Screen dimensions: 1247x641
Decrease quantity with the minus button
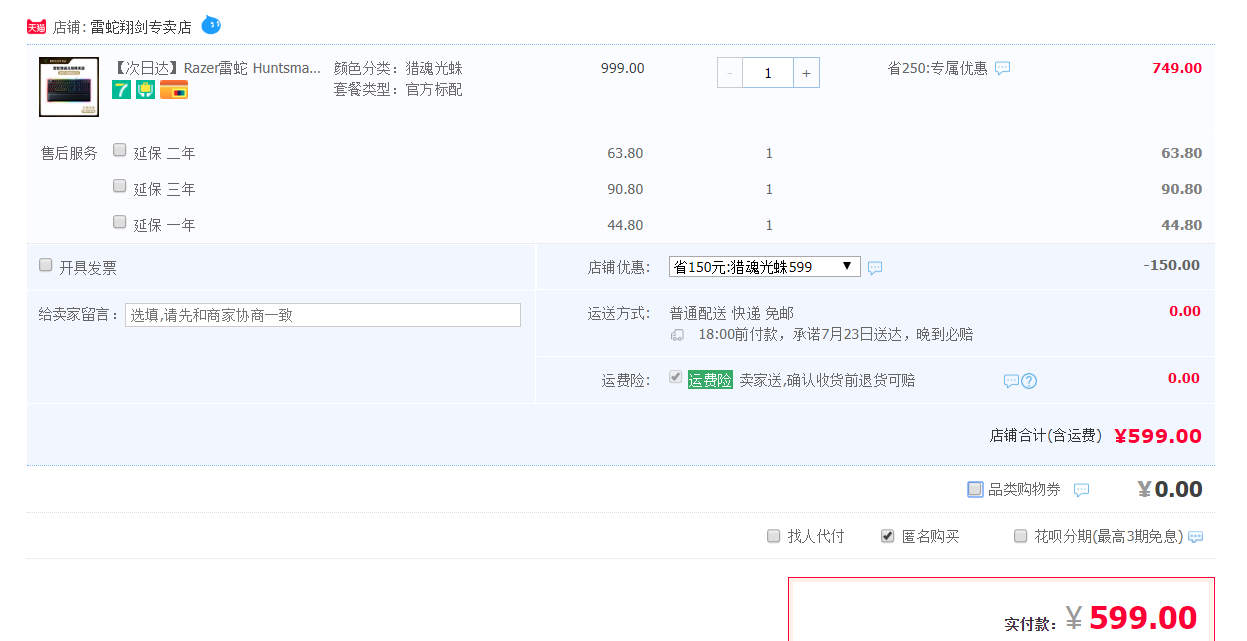(x=730, y=73)
